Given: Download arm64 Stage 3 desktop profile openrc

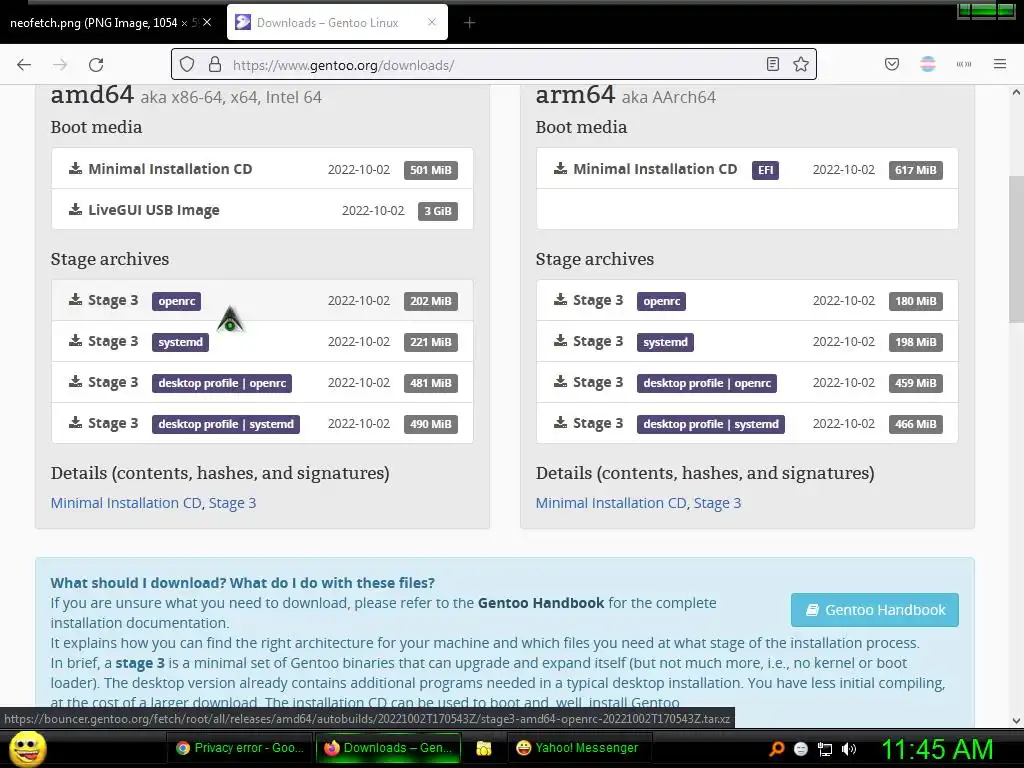Looking at the screenshot, I should click(x=747, y=383).
